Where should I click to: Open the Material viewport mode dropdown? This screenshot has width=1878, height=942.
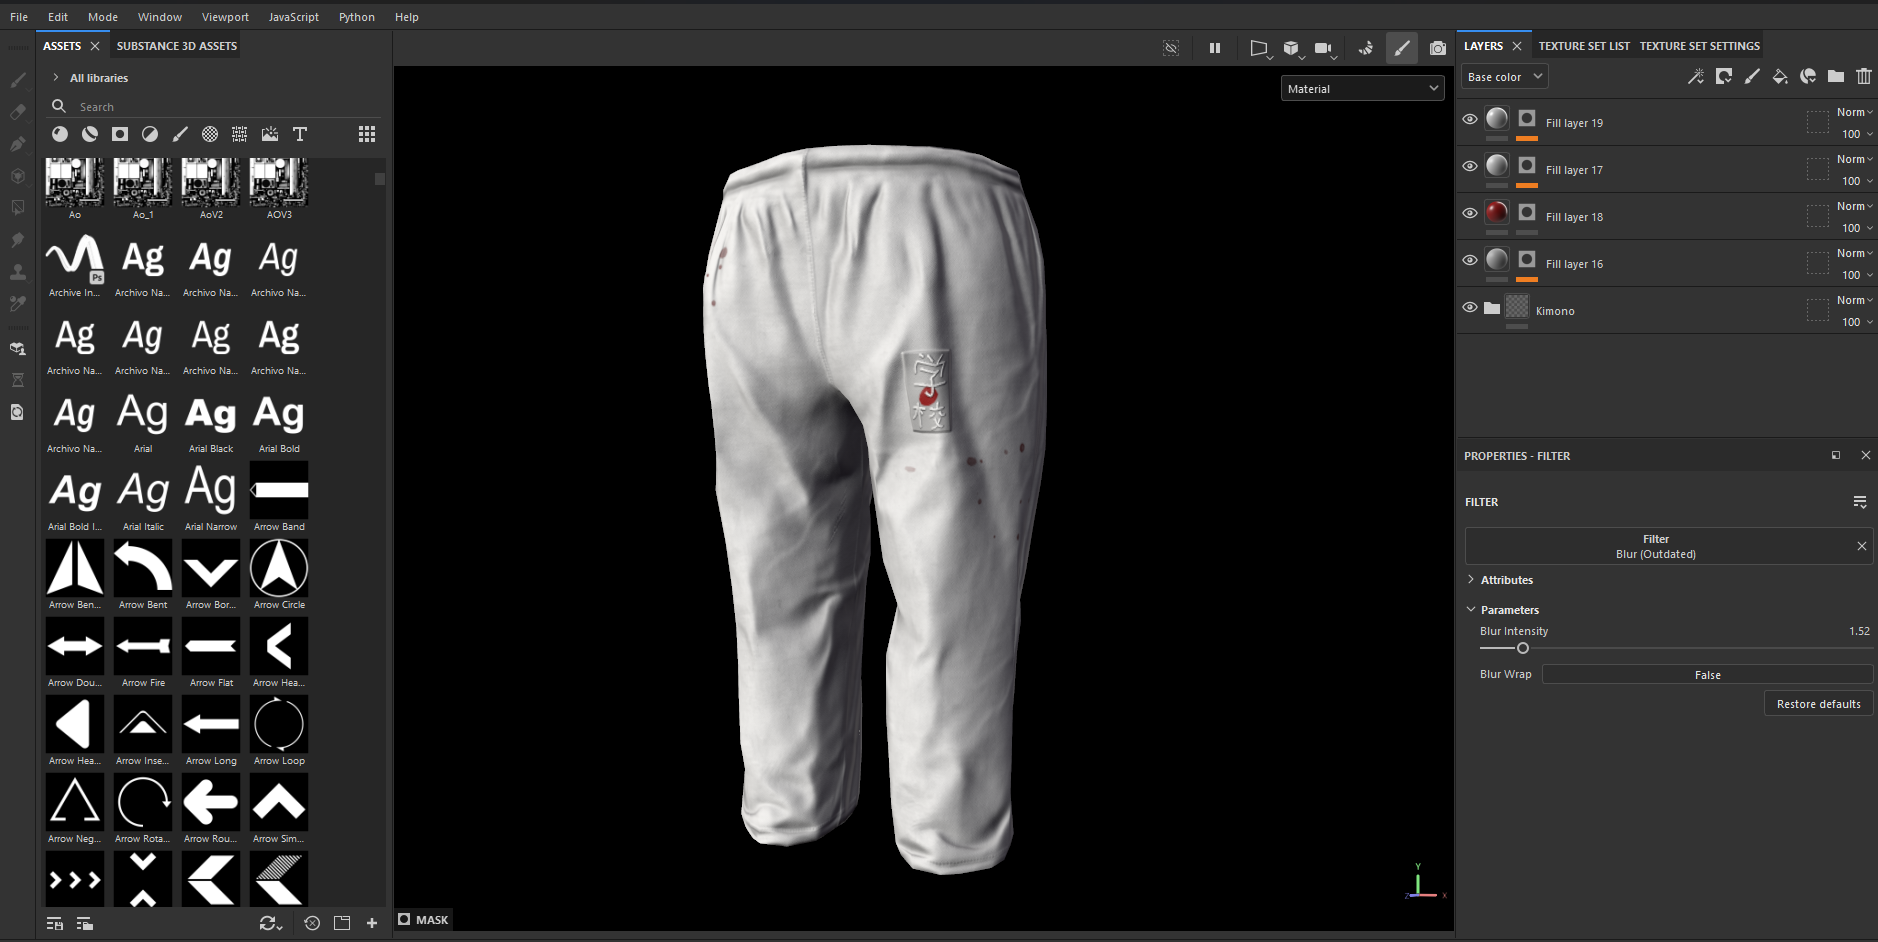(x=1362, y=89)
